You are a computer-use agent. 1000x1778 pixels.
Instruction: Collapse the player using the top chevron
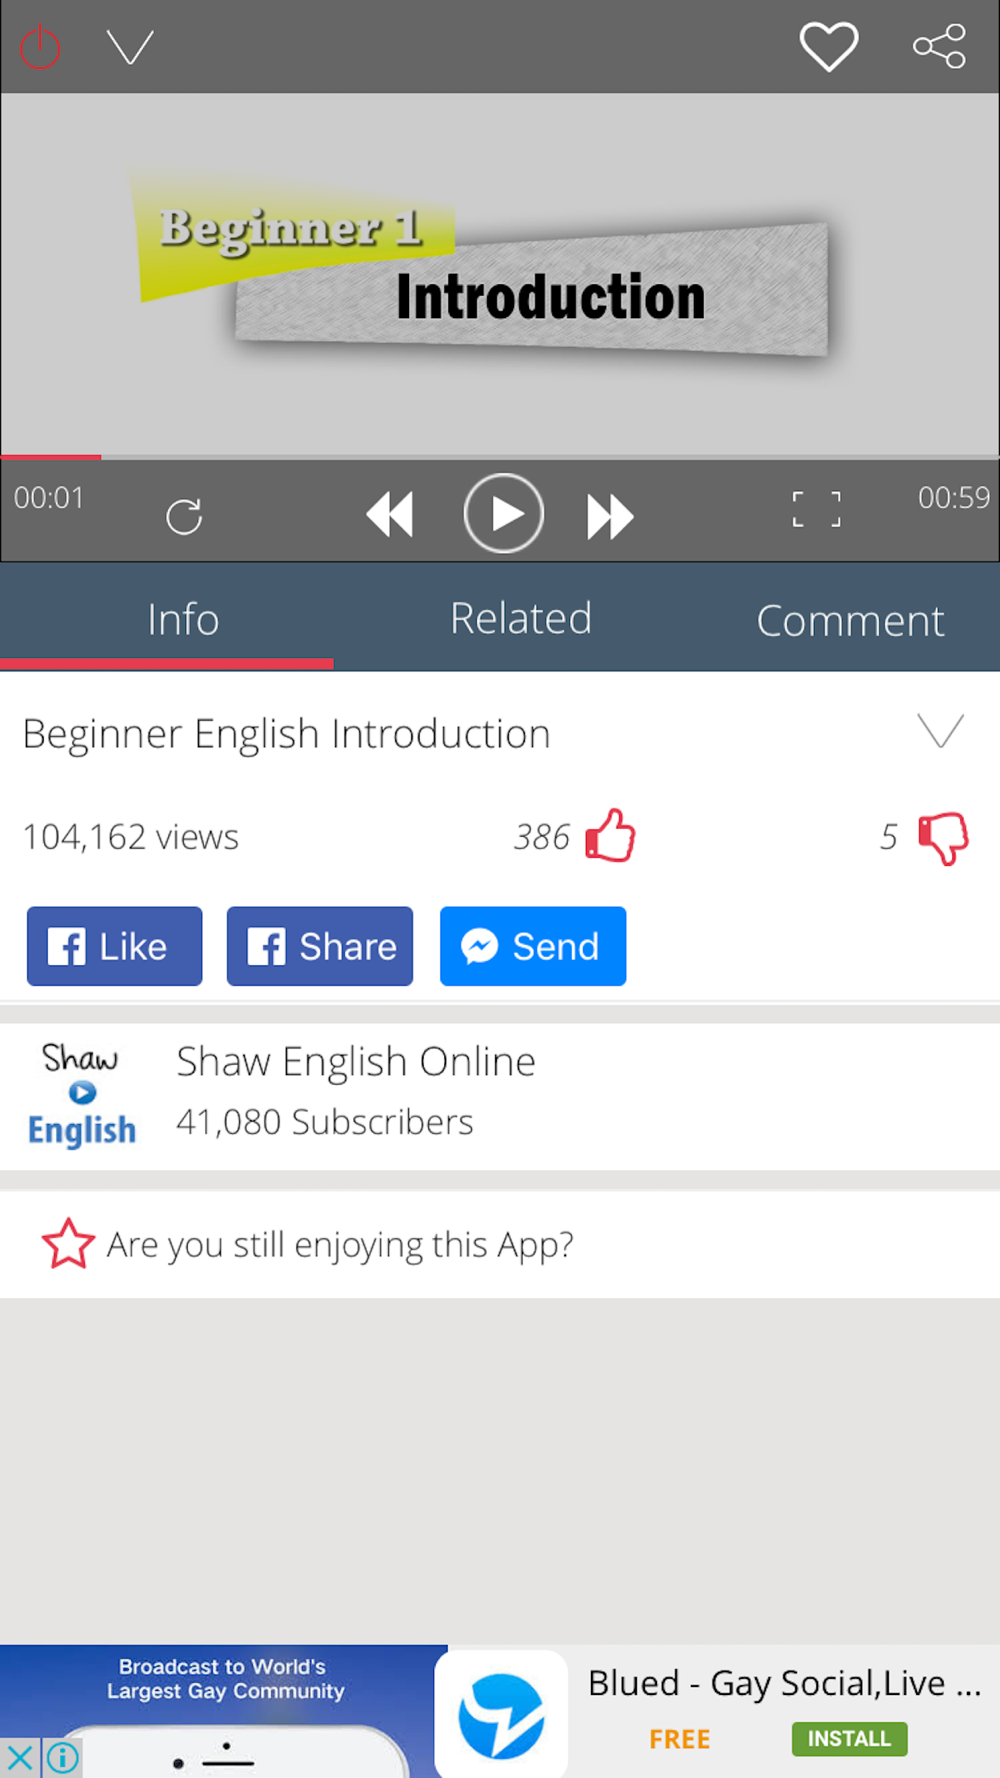[130, 47]
